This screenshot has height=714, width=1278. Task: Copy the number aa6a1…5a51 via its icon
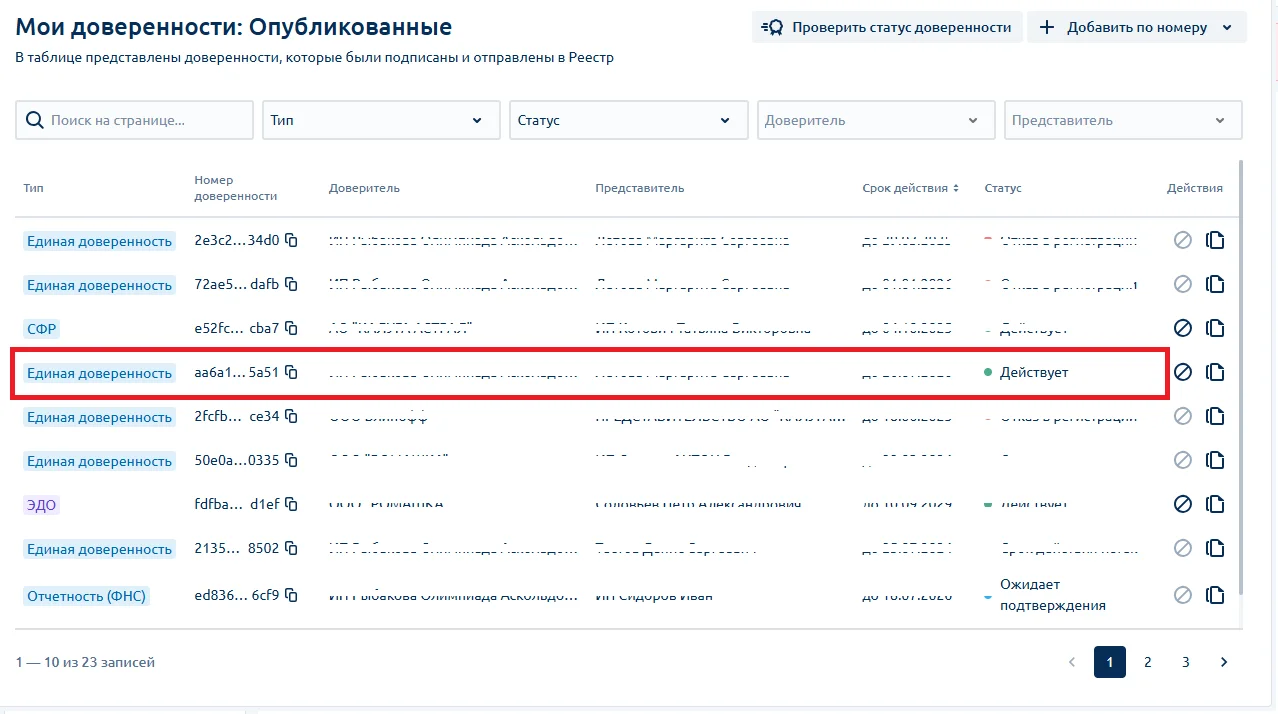point(291,372)
